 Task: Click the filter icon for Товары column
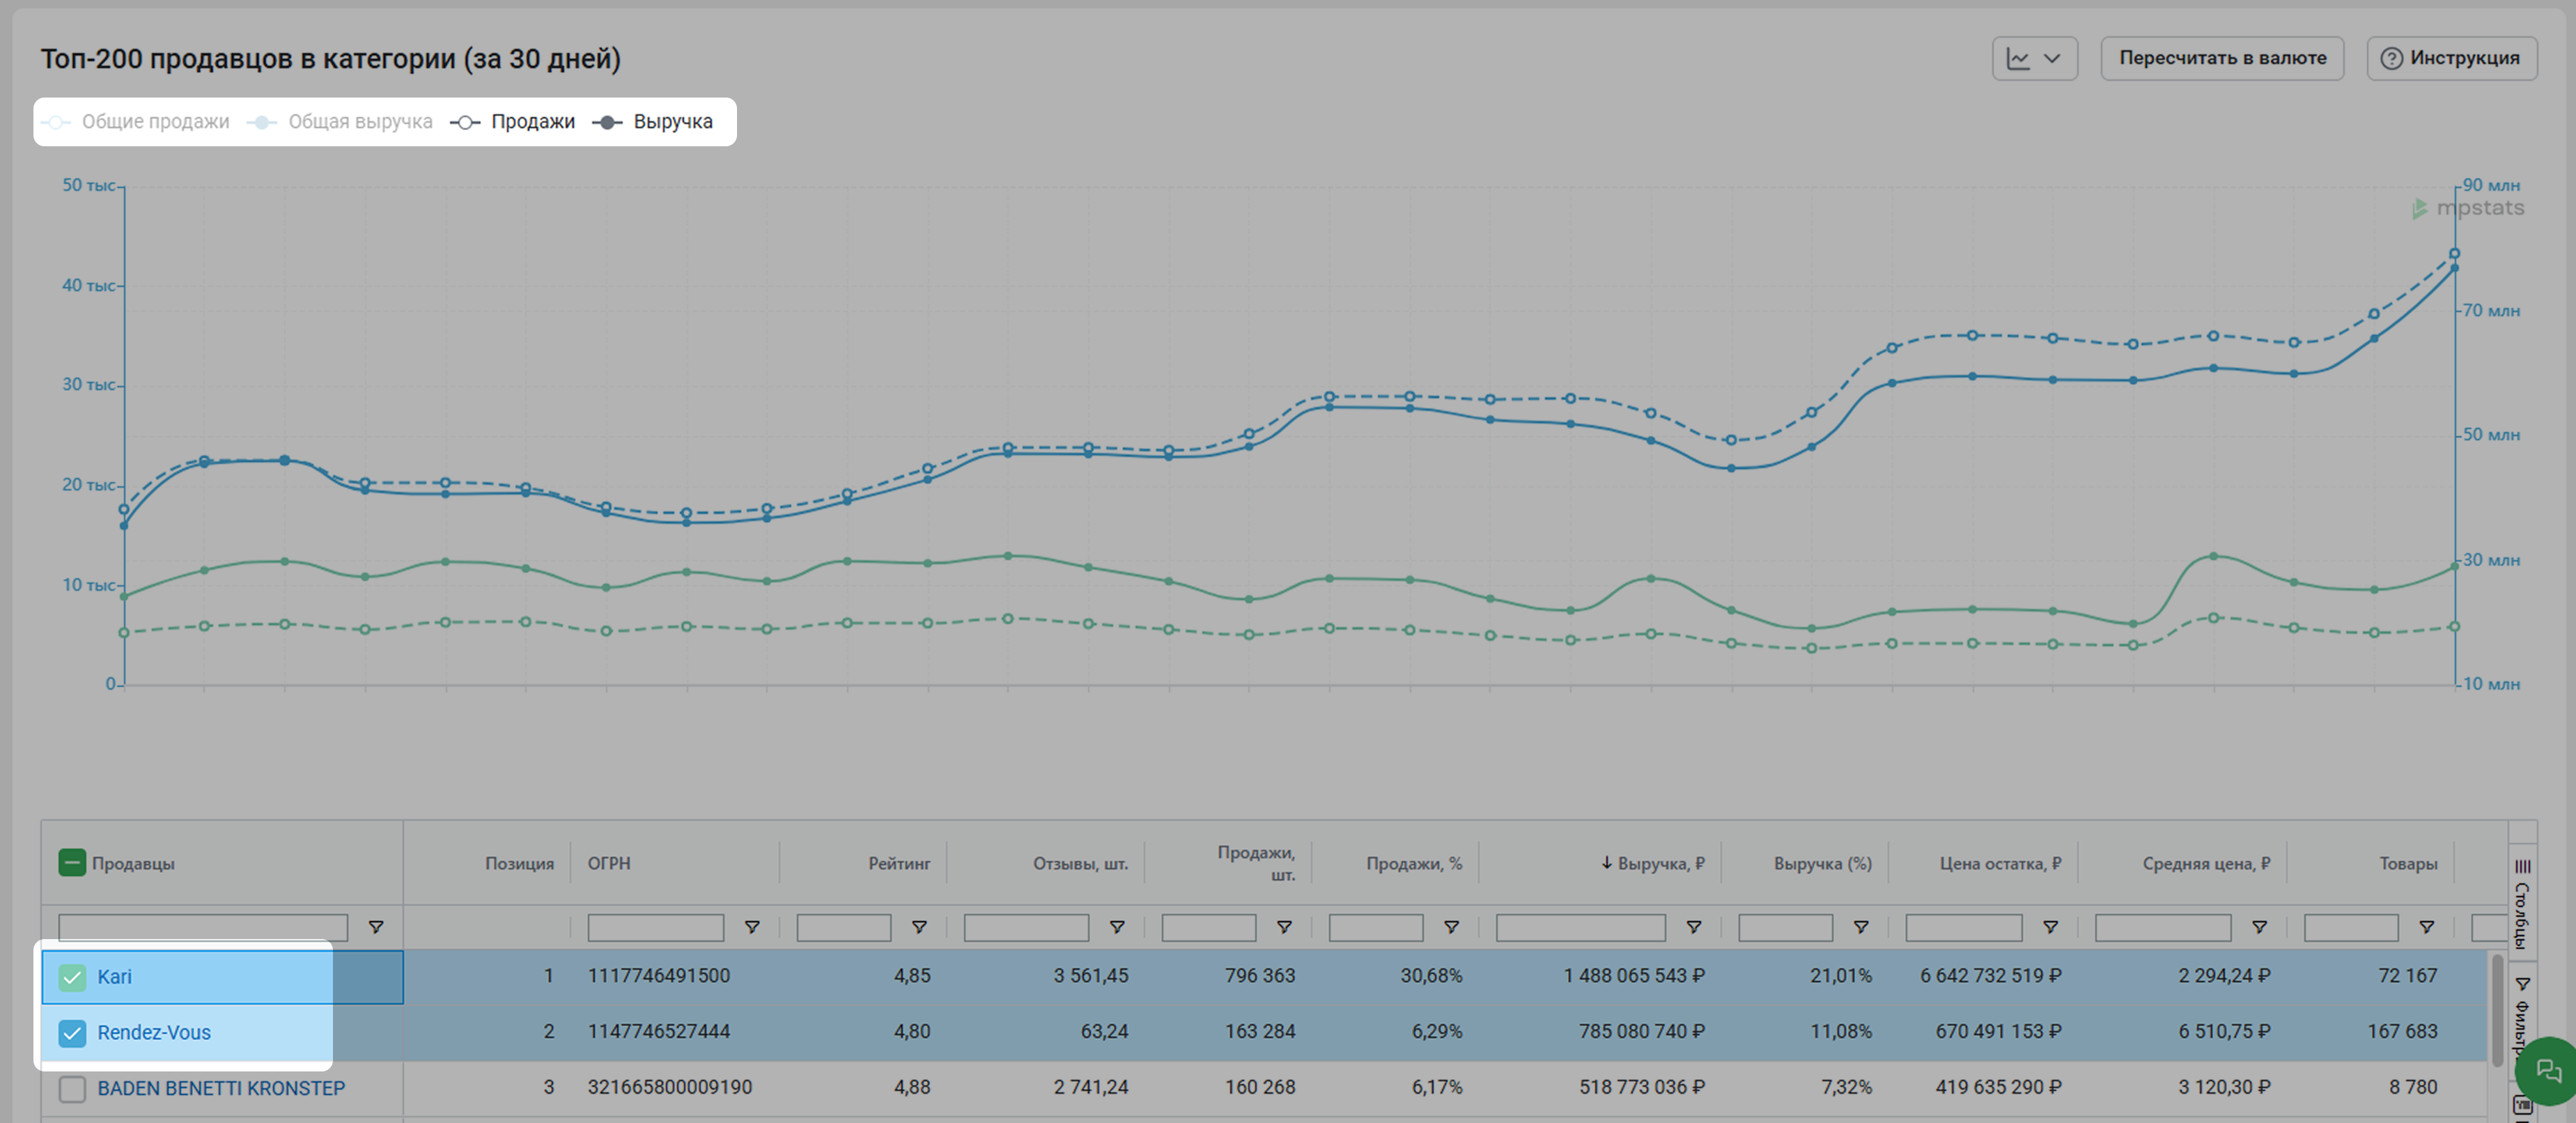[x=2426, y=928]
